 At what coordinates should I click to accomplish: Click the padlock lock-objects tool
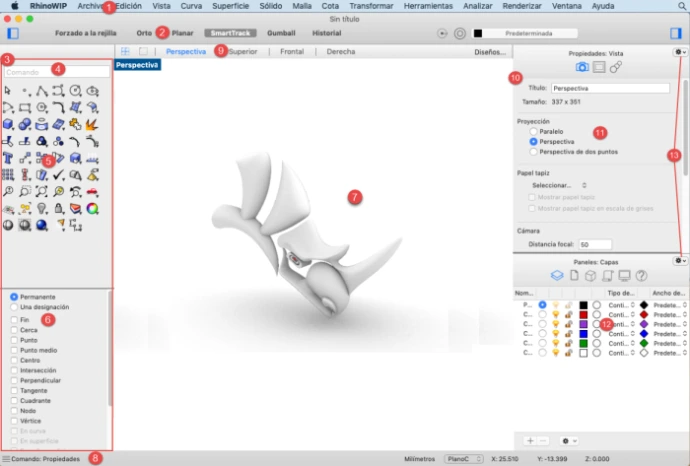point(59,209)
